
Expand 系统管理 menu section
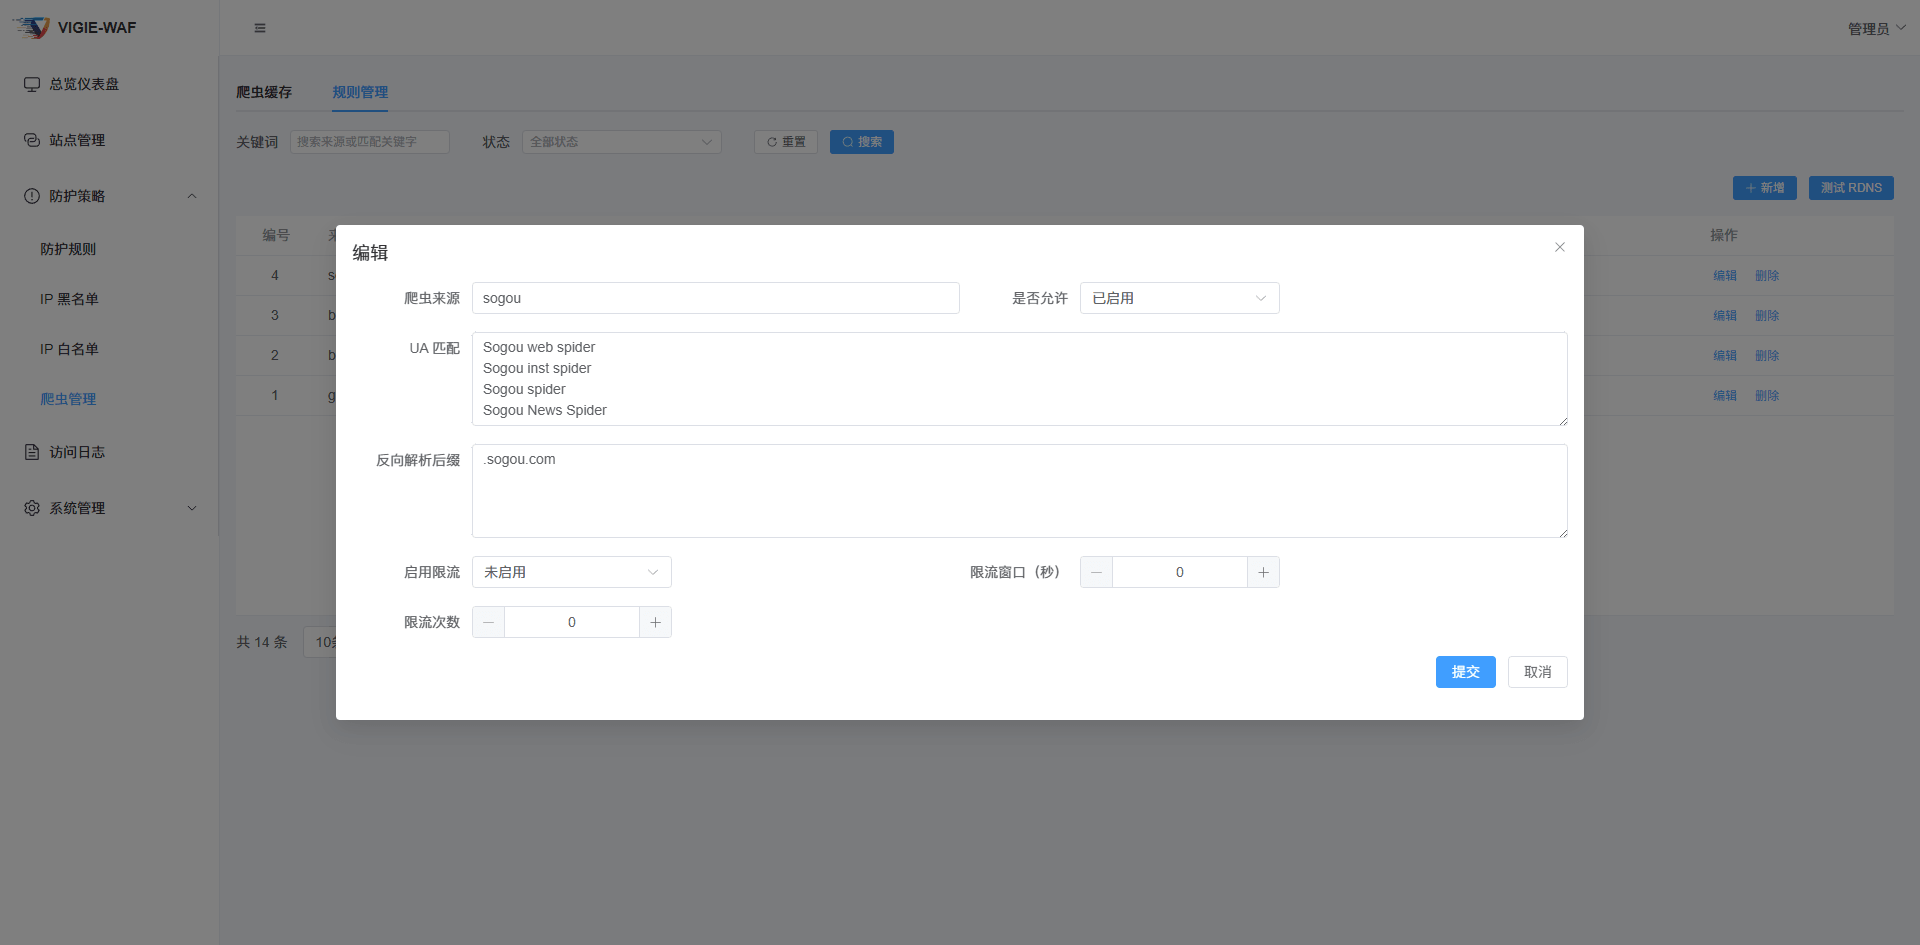(x=109, y=508)
